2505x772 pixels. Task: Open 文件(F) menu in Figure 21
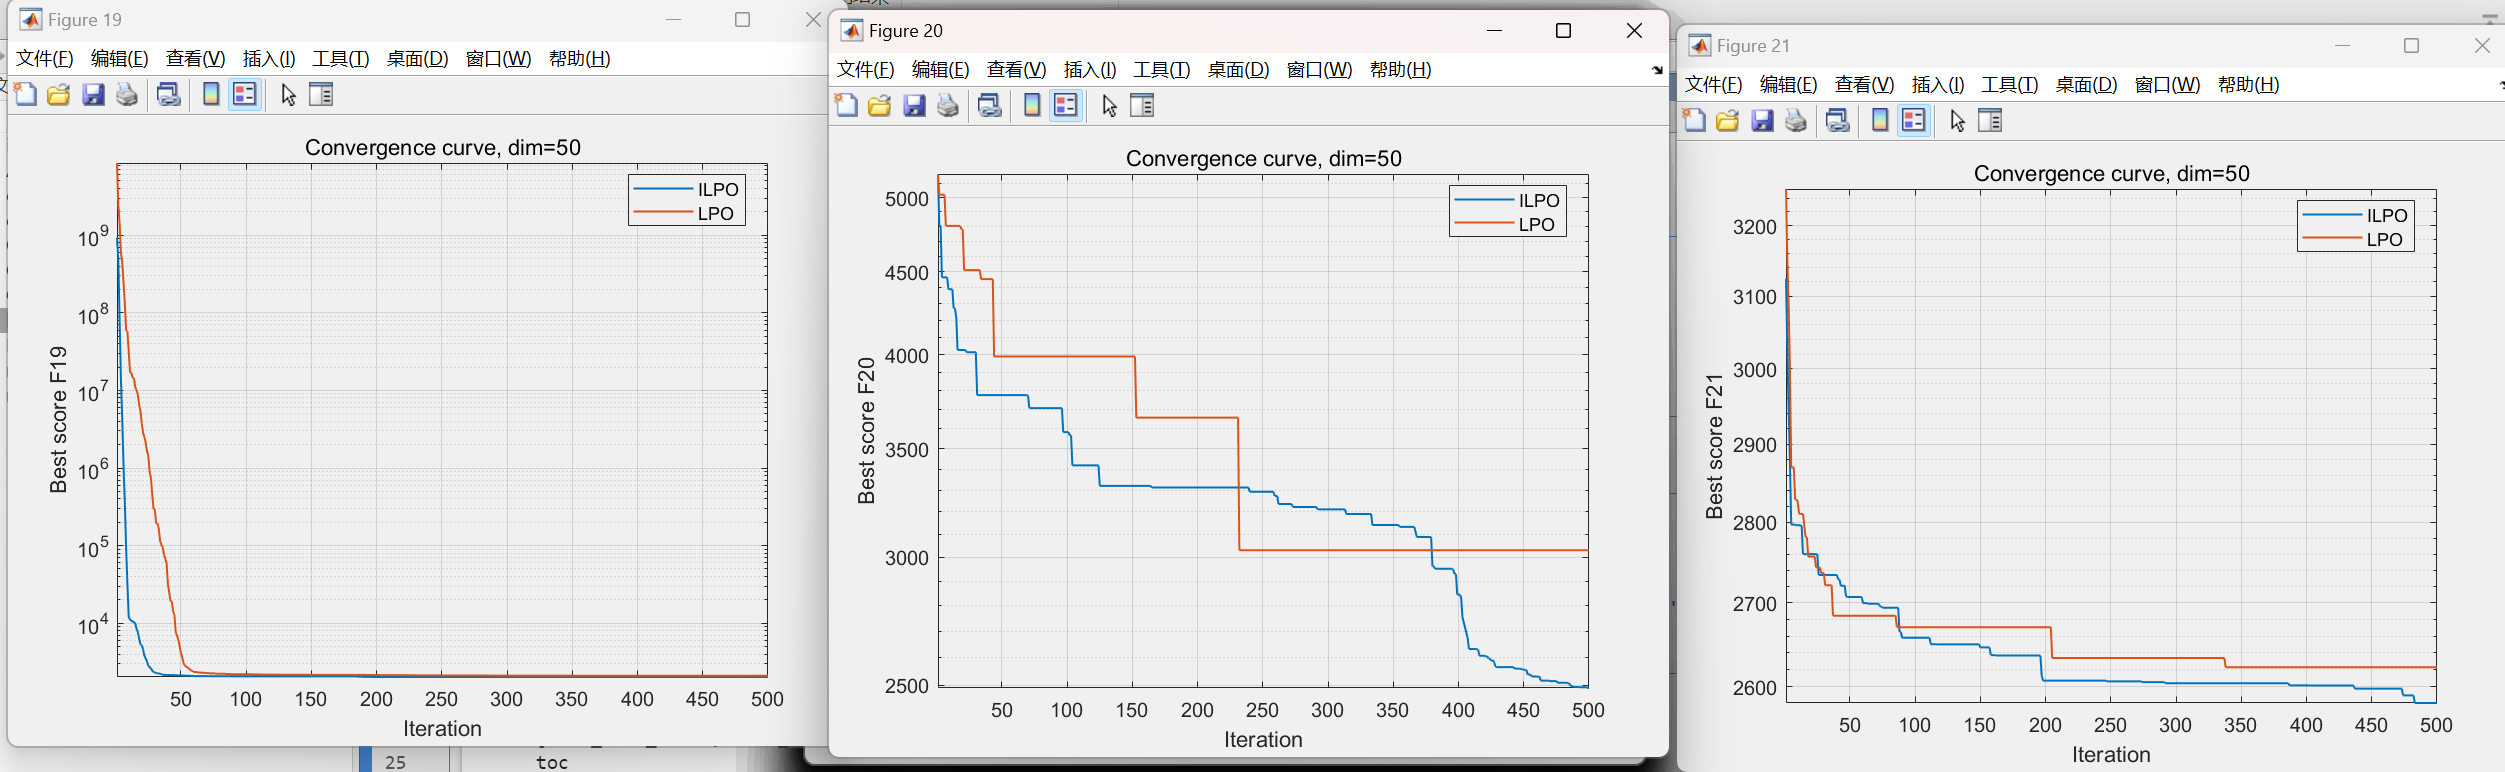click(x=1714, y=85)
